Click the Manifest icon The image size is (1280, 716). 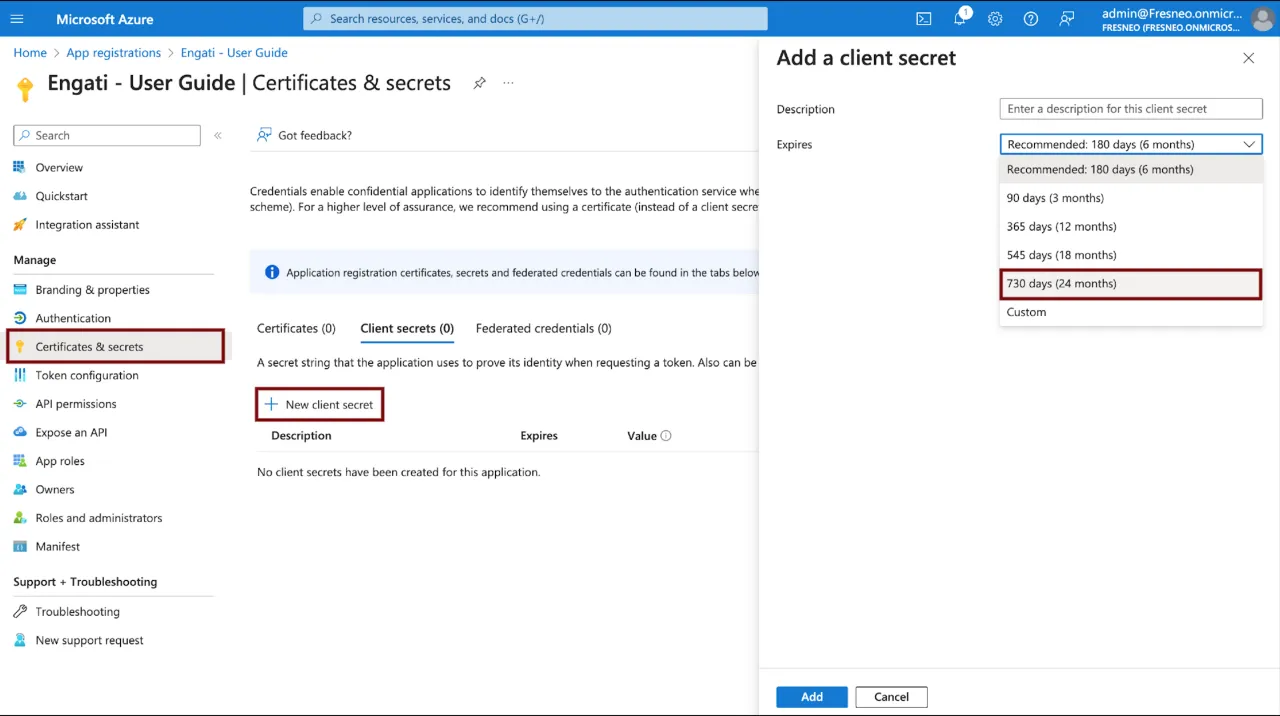(19, 546)
